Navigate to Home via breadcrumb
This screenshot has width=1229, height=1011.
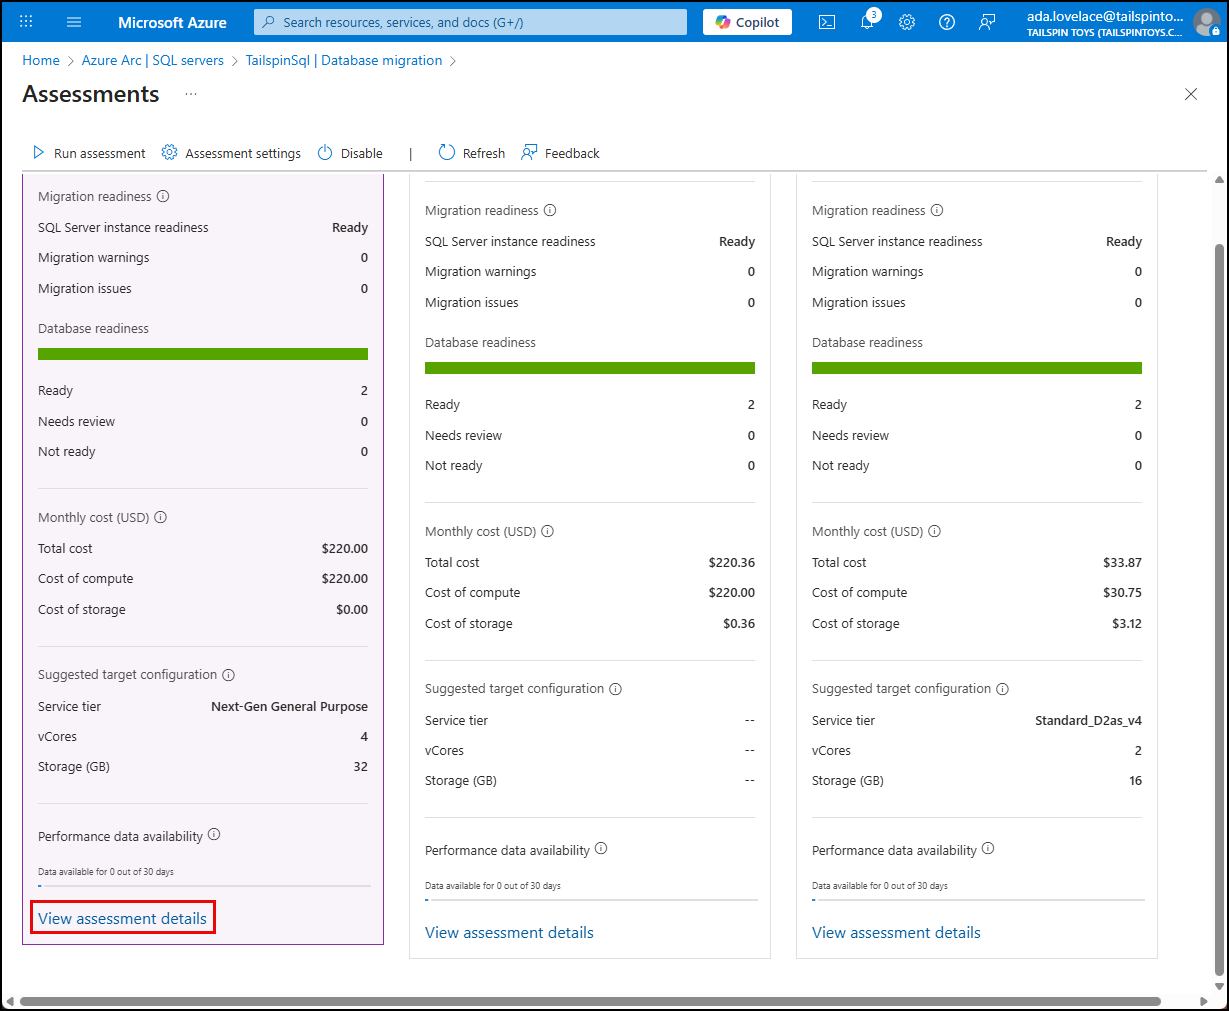[41, 60]
